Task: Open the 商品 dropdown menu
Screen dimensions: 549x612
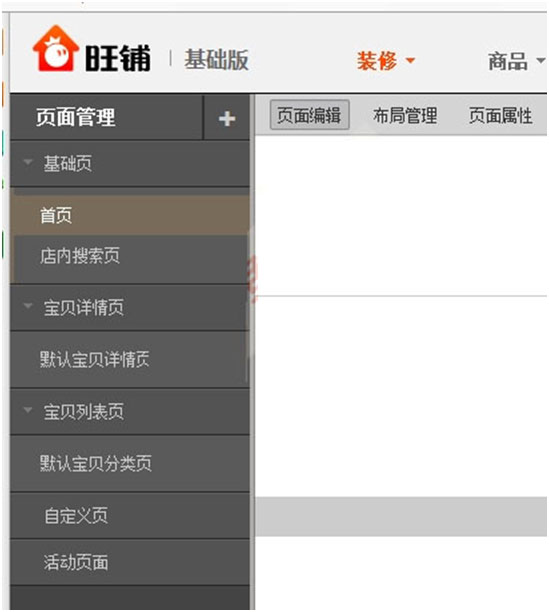Action: click(516, 61)
